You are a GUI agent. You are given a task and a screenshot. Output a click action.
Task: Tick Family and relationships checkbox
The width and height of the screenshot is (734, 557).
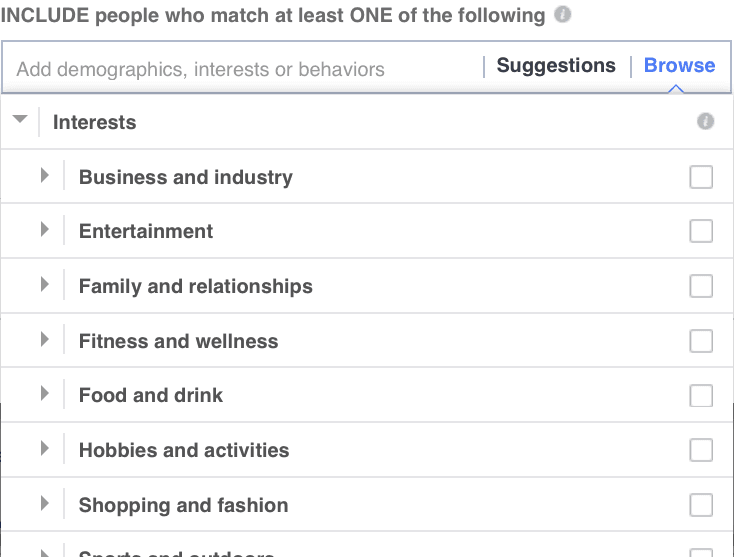701,286
